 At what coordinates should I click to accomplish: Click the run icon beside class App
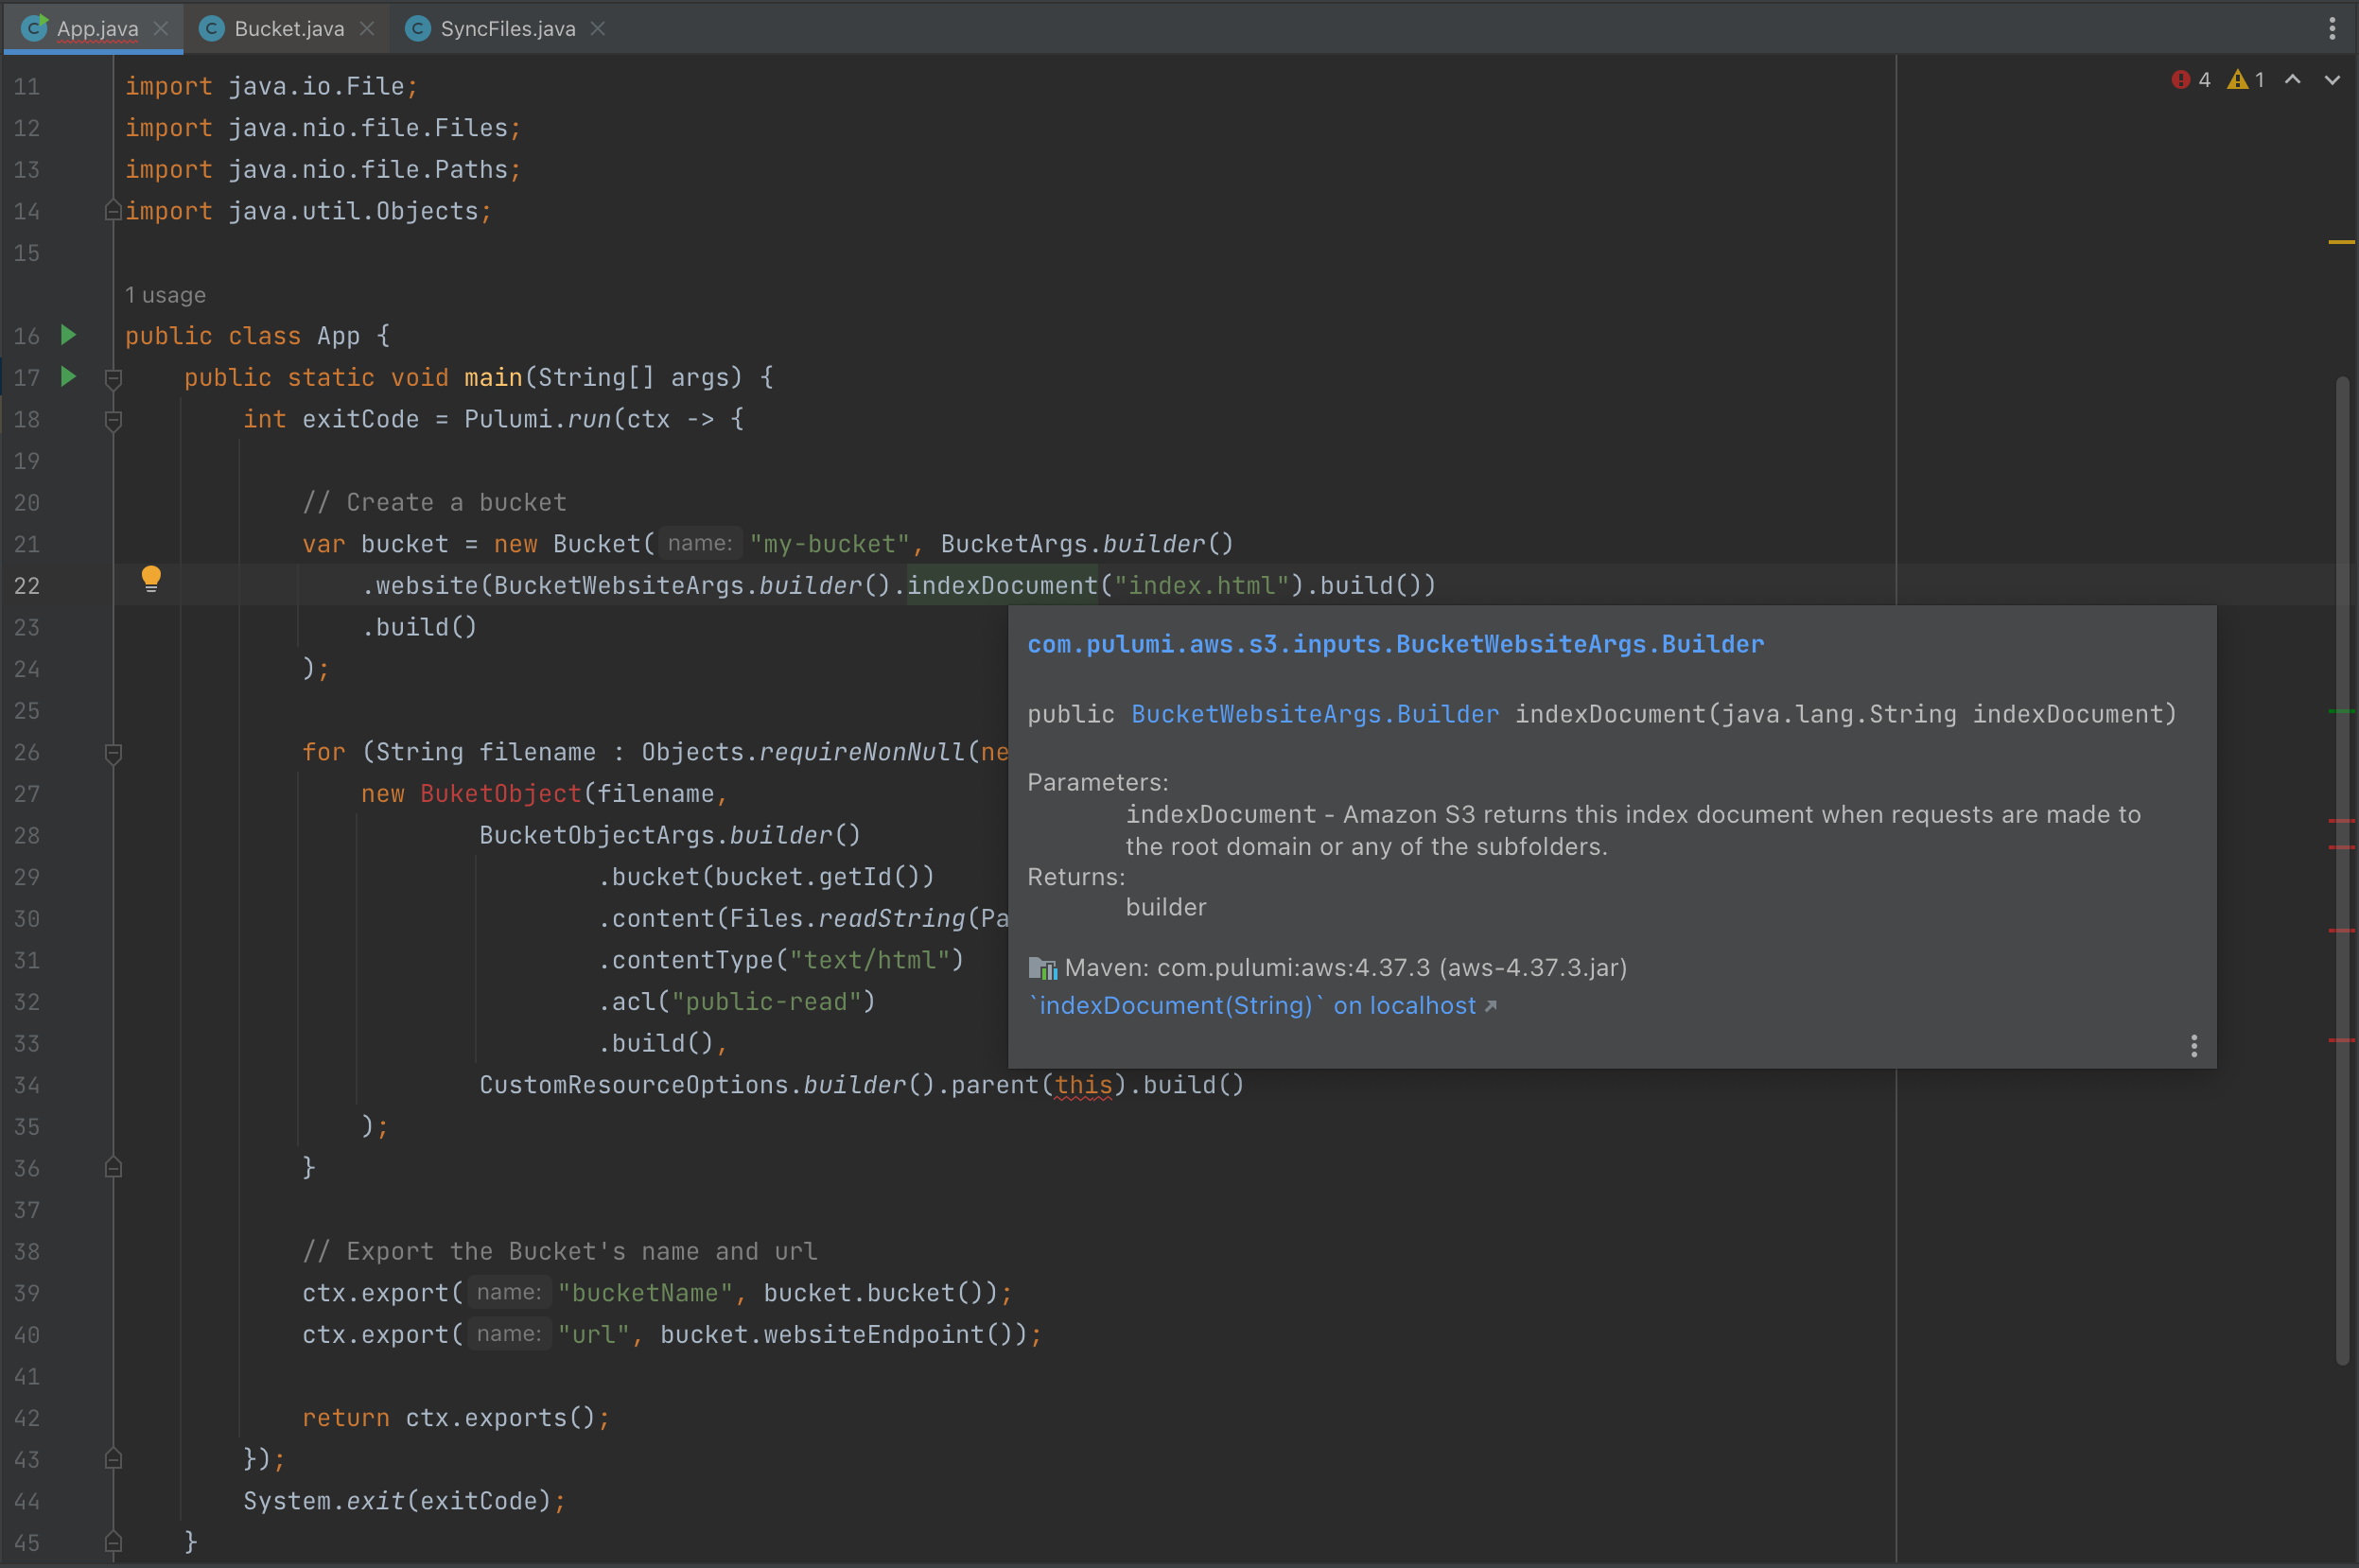(68, 335)
